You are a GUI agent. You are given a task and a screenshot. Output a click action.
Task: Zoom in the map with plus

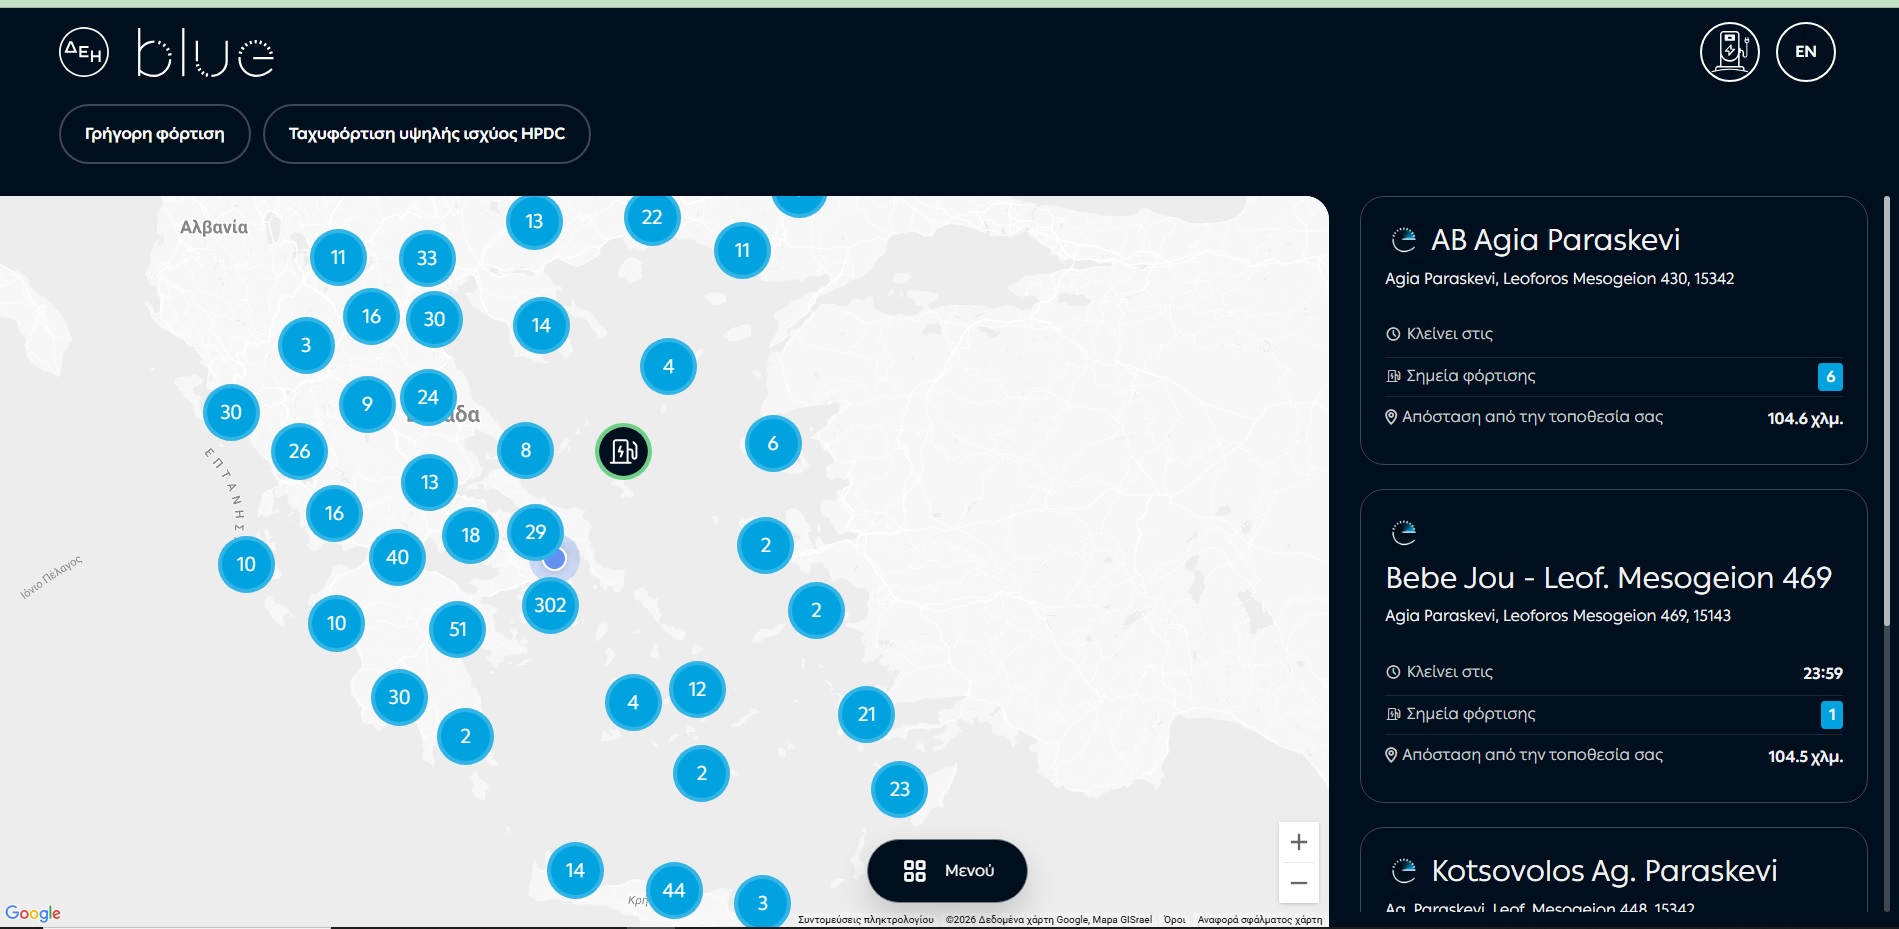(1299, 842)
